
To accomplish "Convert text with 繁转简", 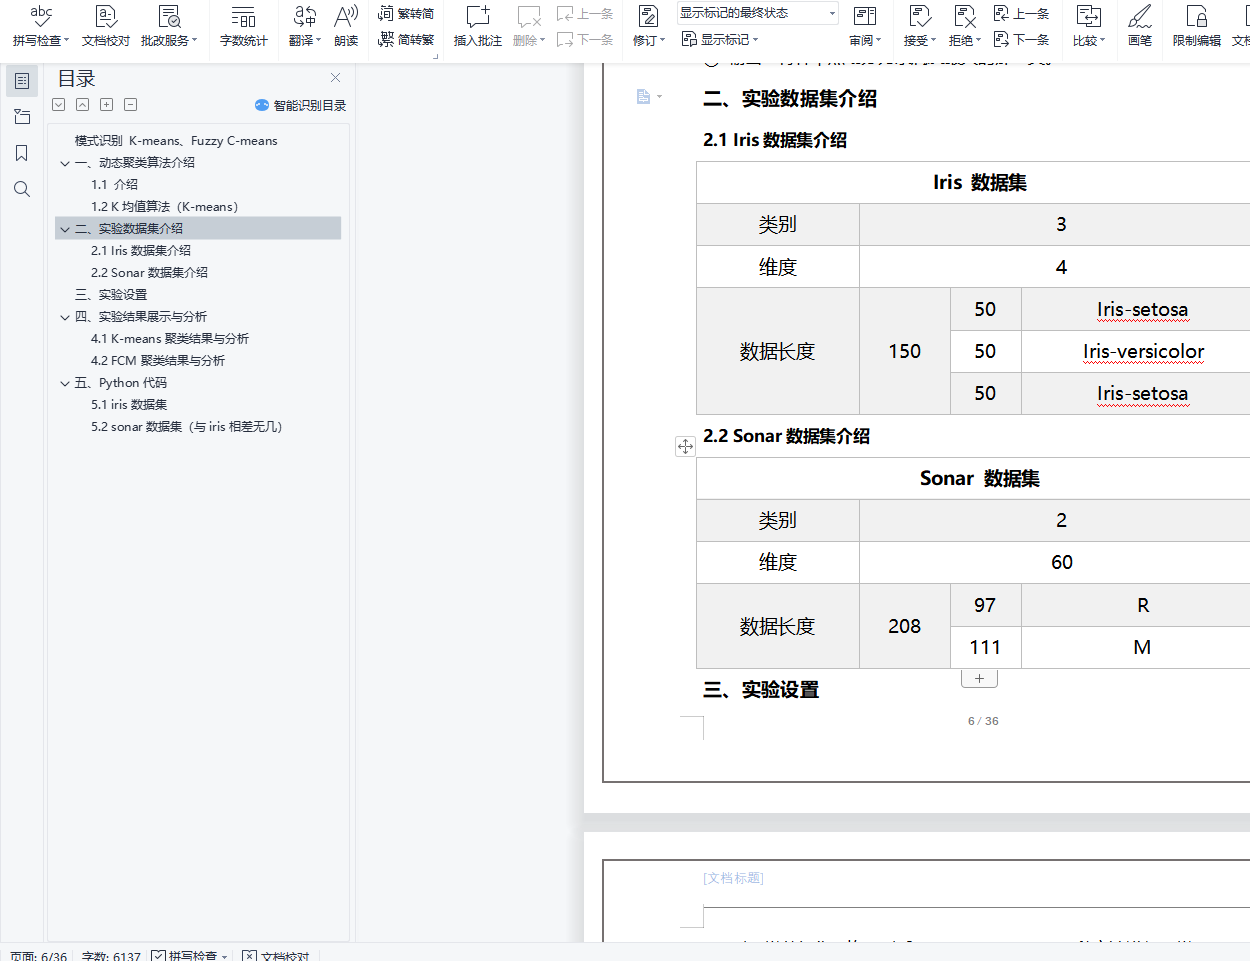I will [406, 13].
